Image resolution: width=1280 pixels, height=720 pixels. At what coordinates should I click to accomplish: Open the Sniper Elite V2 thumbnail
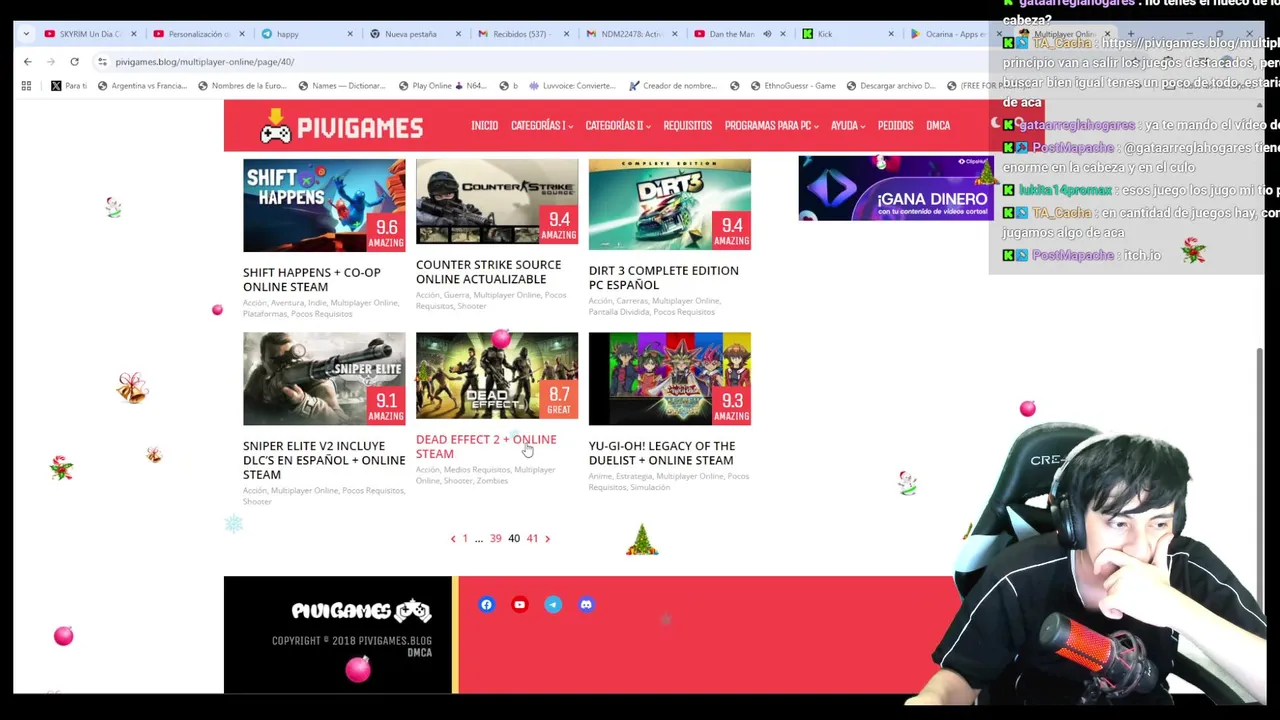pos(324,379)
